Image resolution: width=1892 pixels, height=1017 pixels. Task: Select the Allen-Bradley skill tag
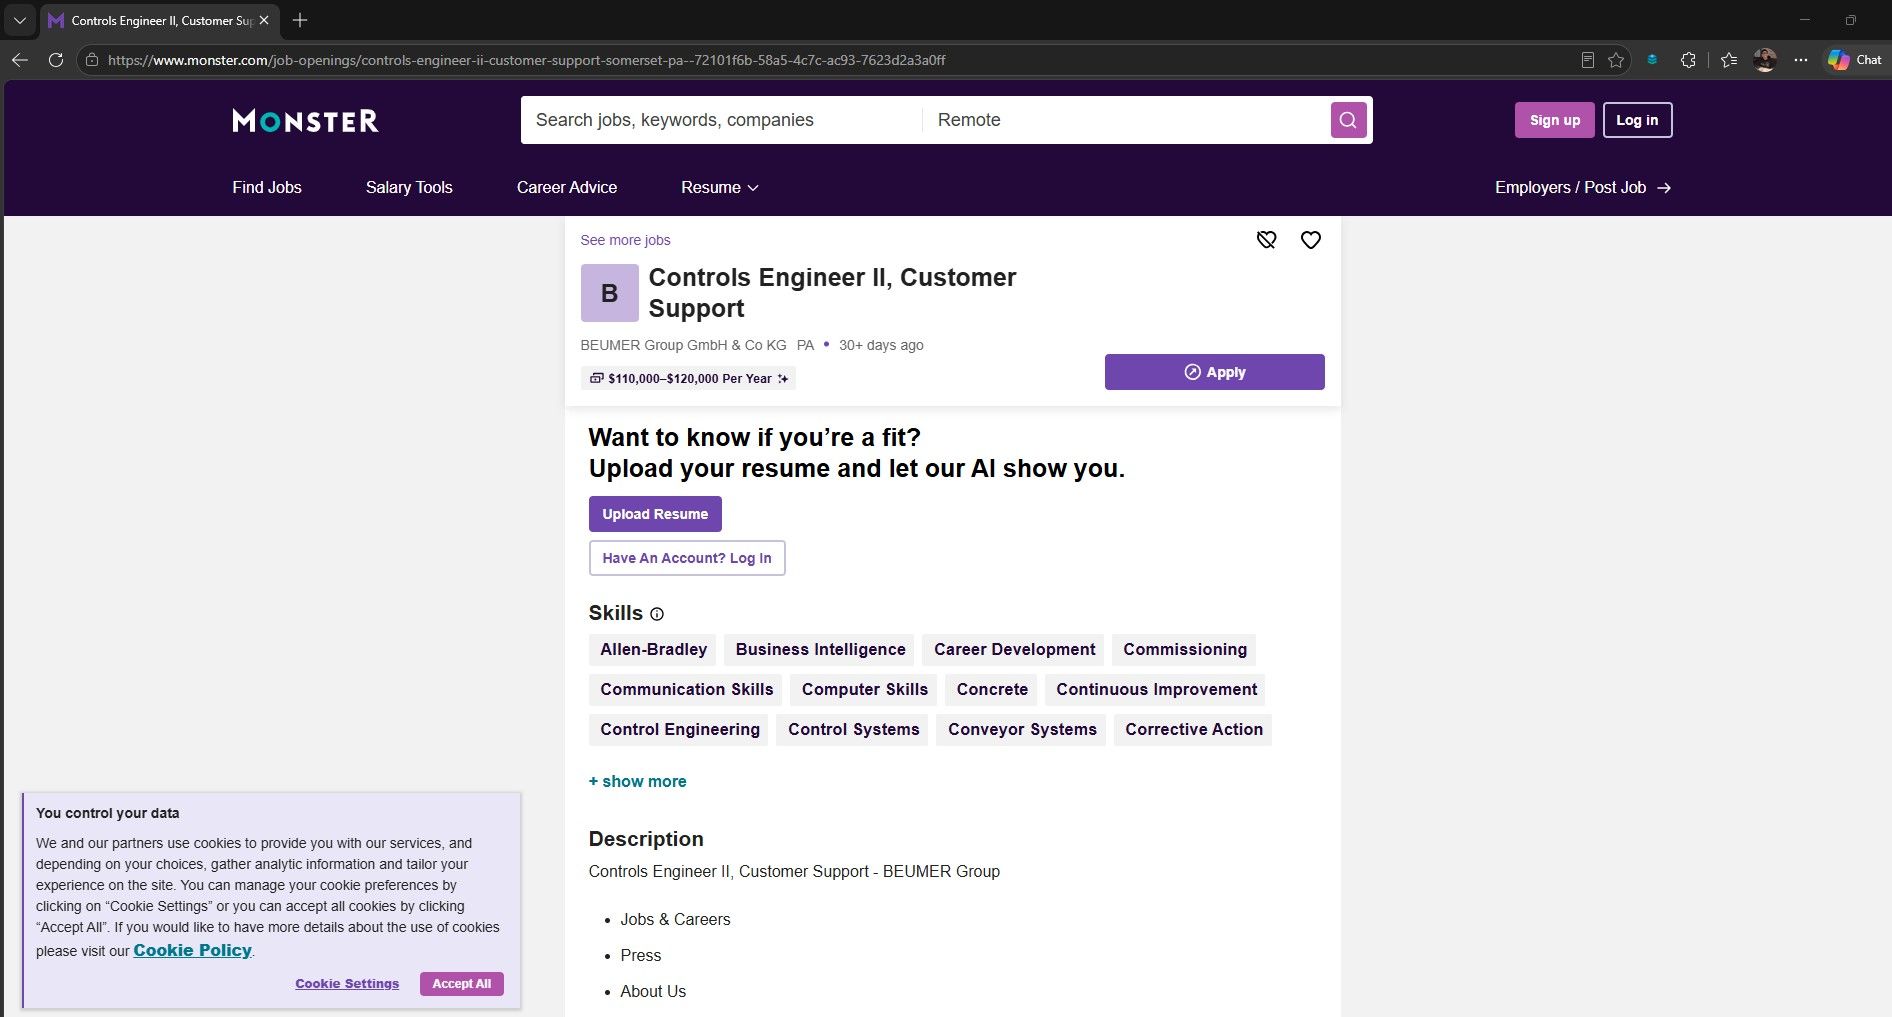tap(653, 650)
